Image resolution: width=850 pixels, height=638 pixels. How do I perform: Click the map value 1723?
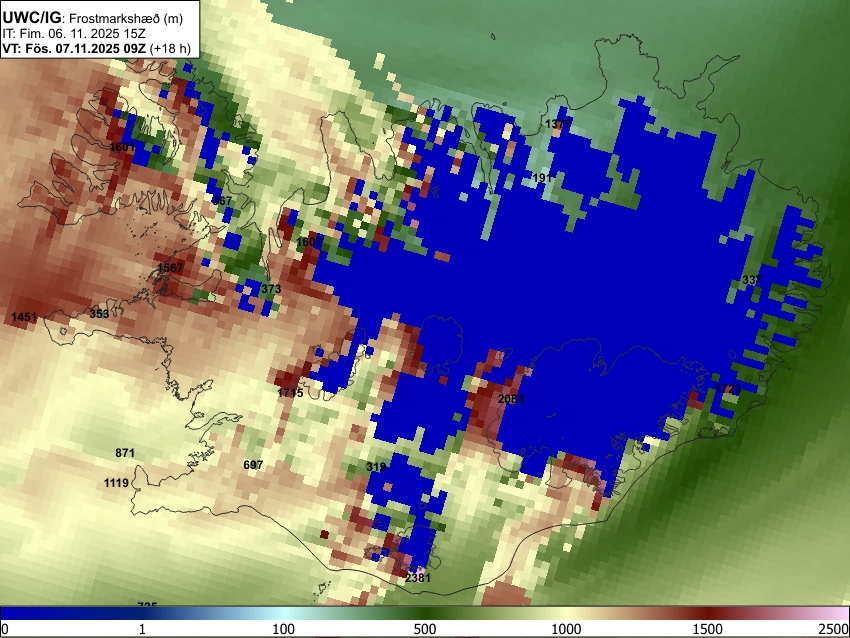(728, 389)
